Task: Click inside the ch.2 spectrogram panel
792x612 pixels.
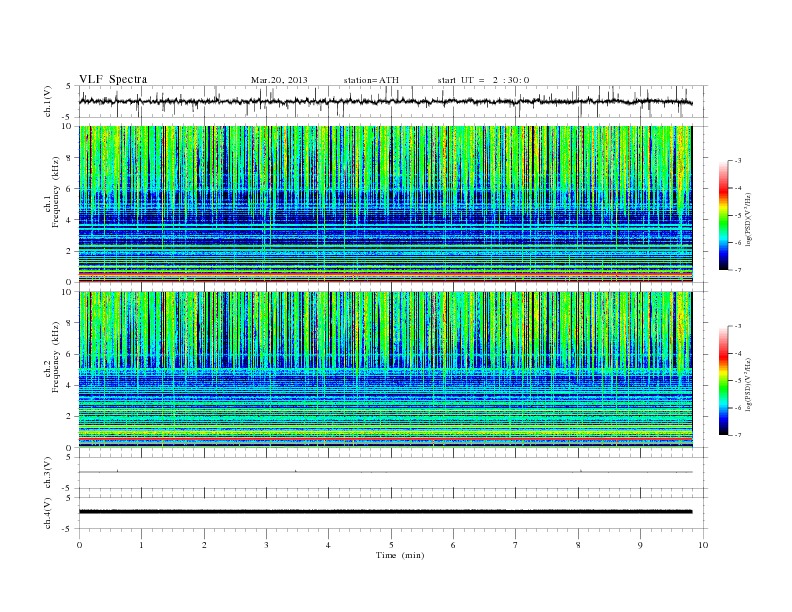Action: [386, 369]
